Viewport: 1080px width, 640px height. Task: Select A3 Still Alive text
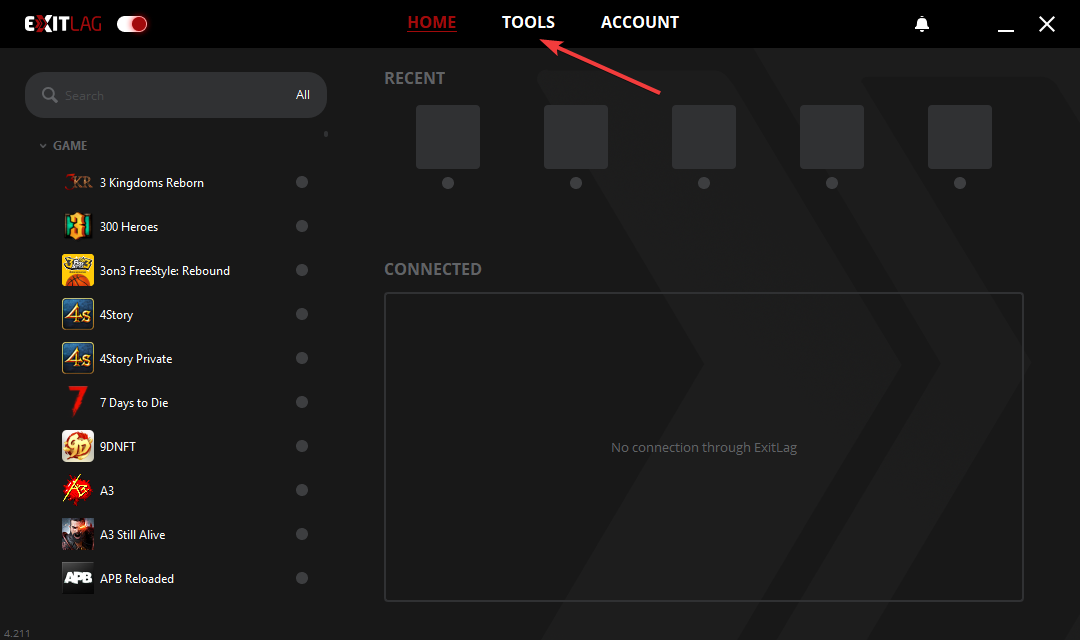132,535
